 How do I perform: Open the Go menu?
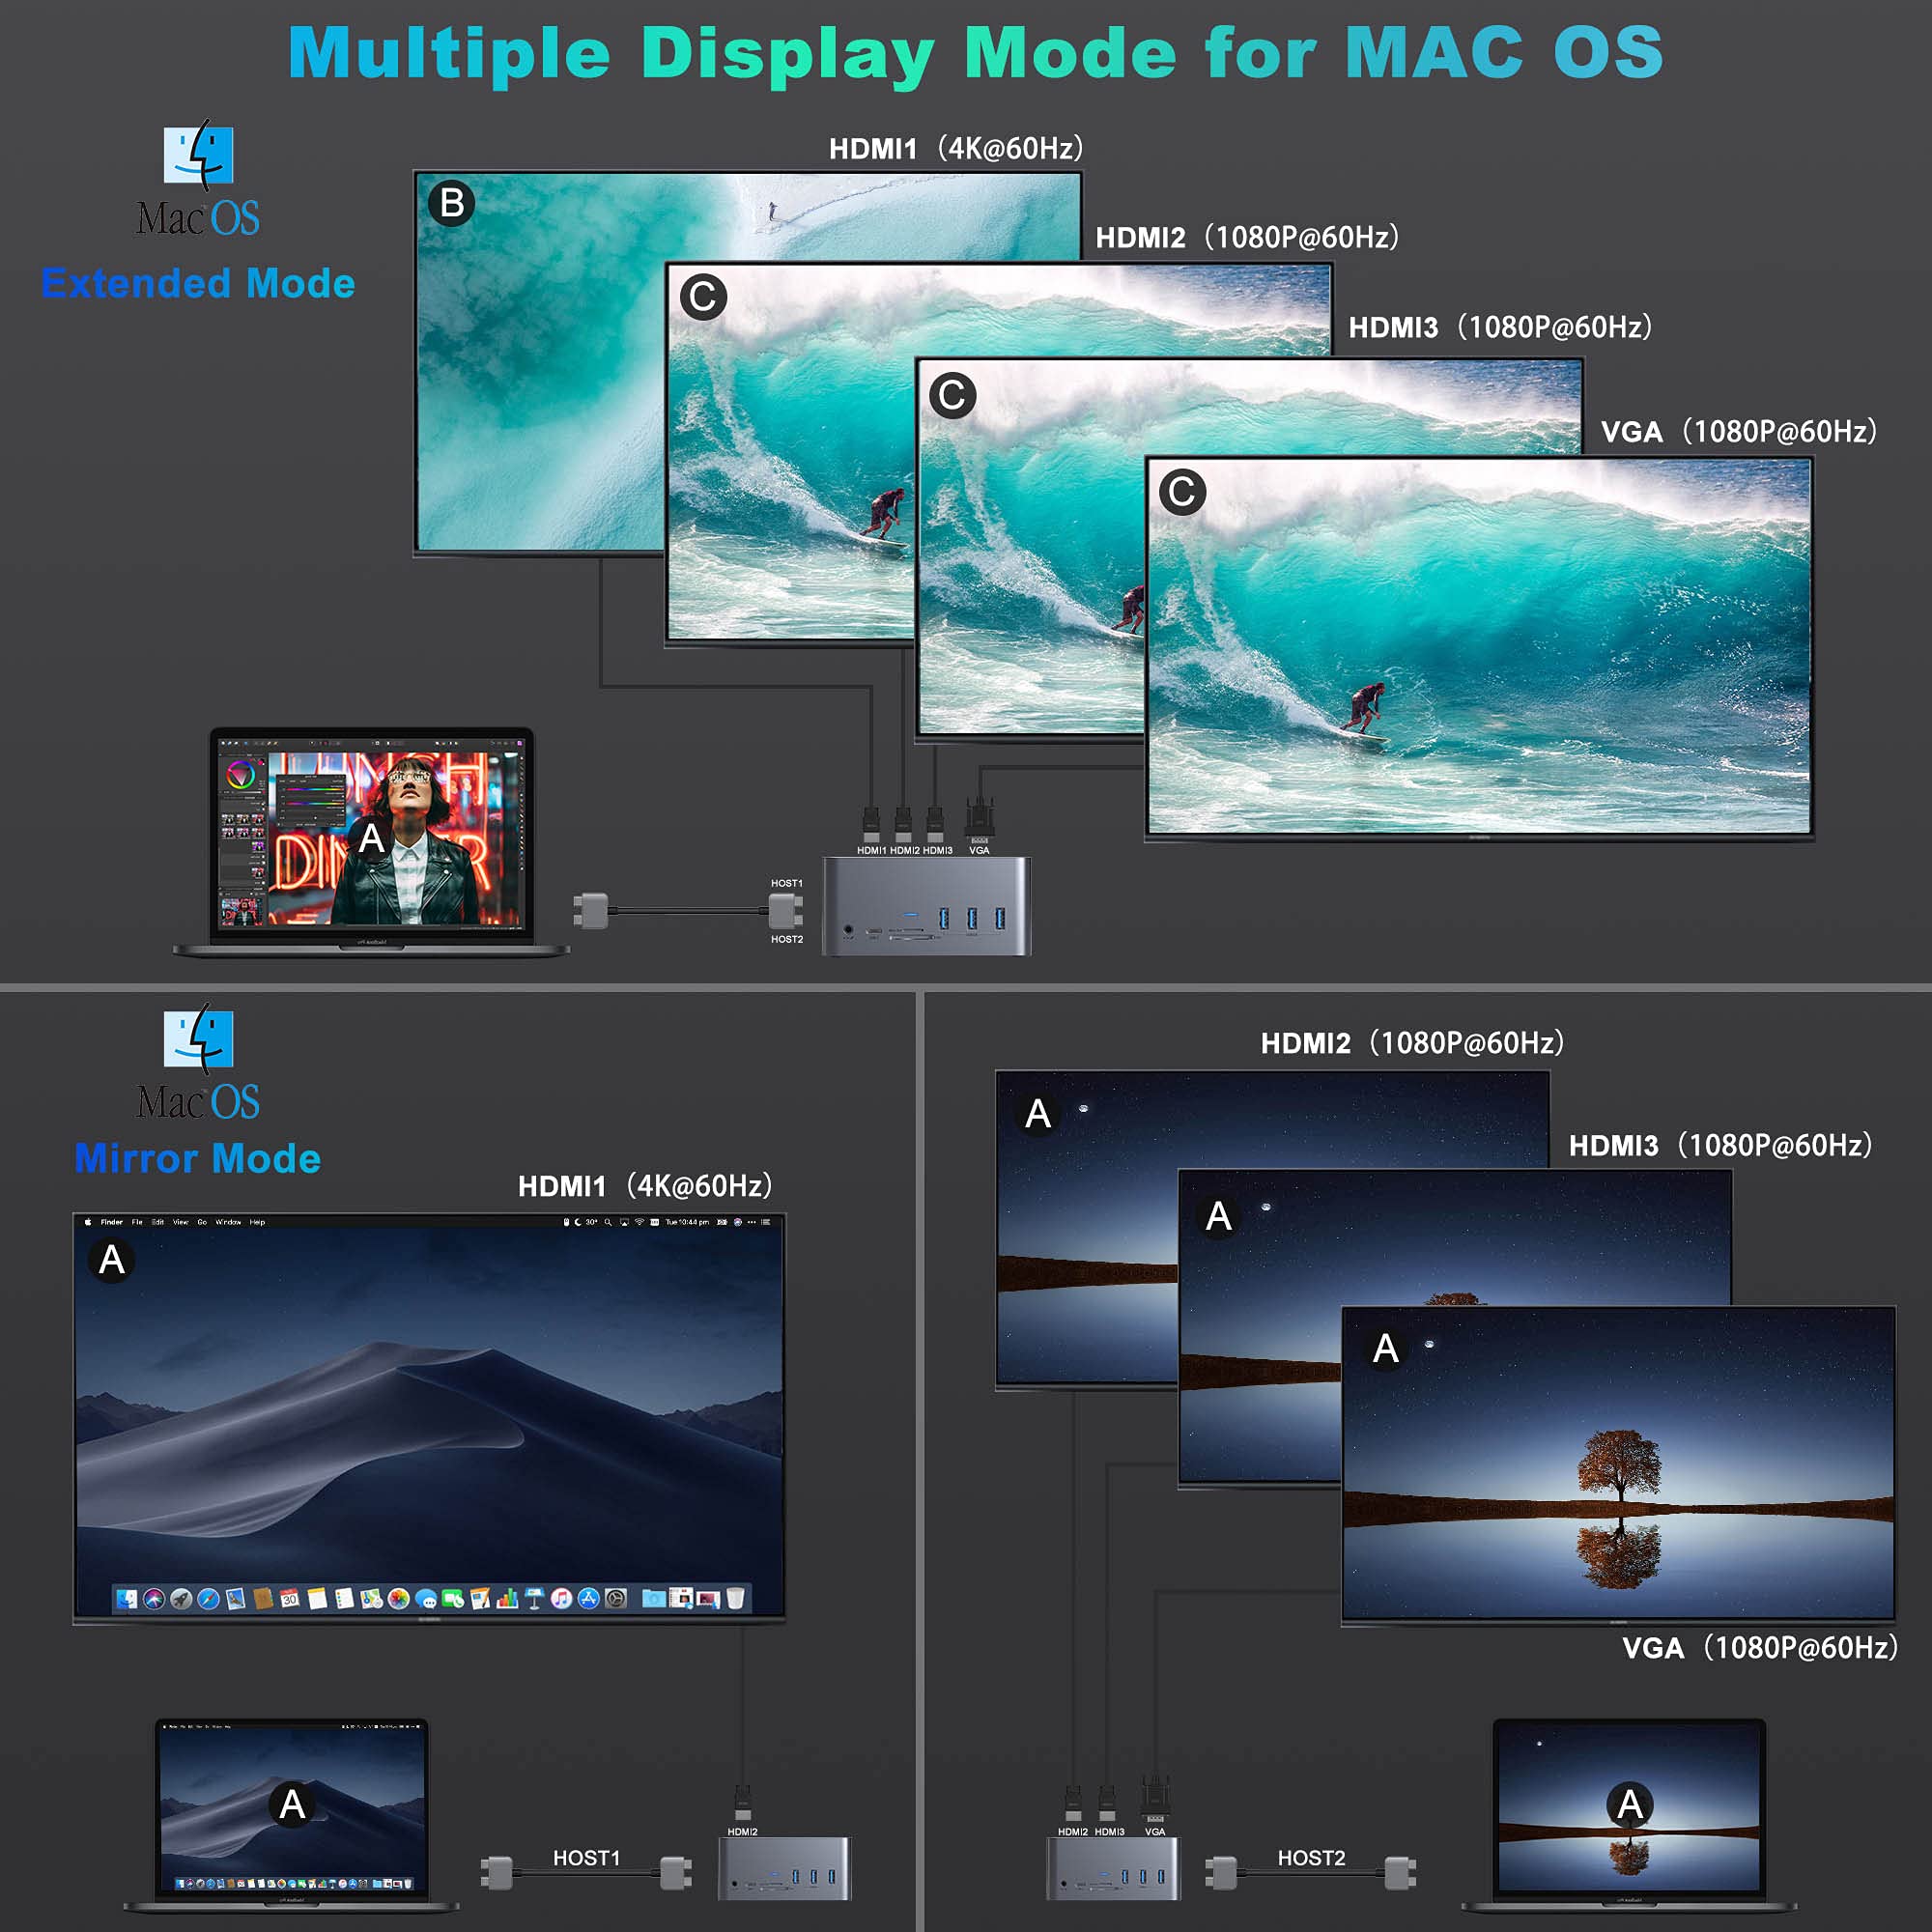pos(202,1222)
